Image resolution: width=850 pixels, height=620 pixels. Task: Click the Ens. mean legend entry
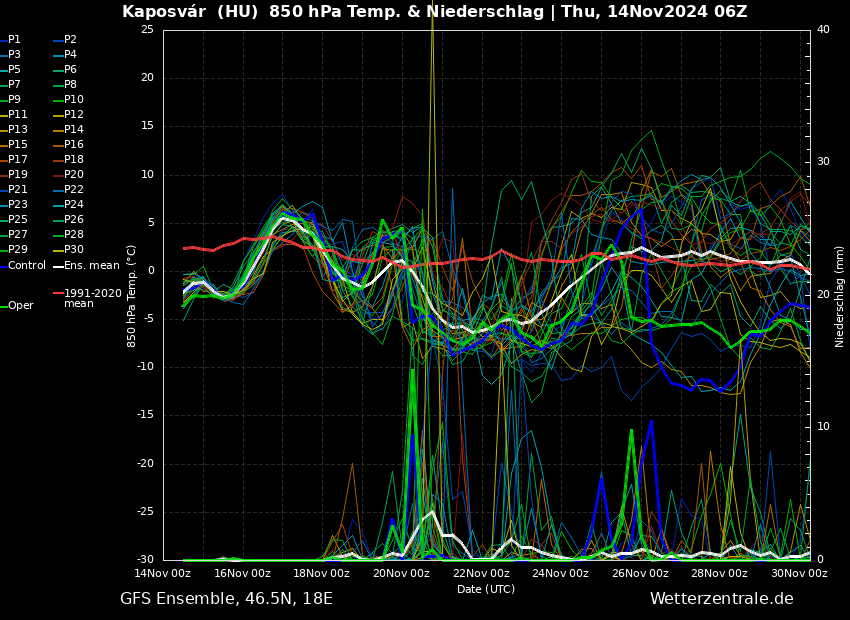point(91,265)
